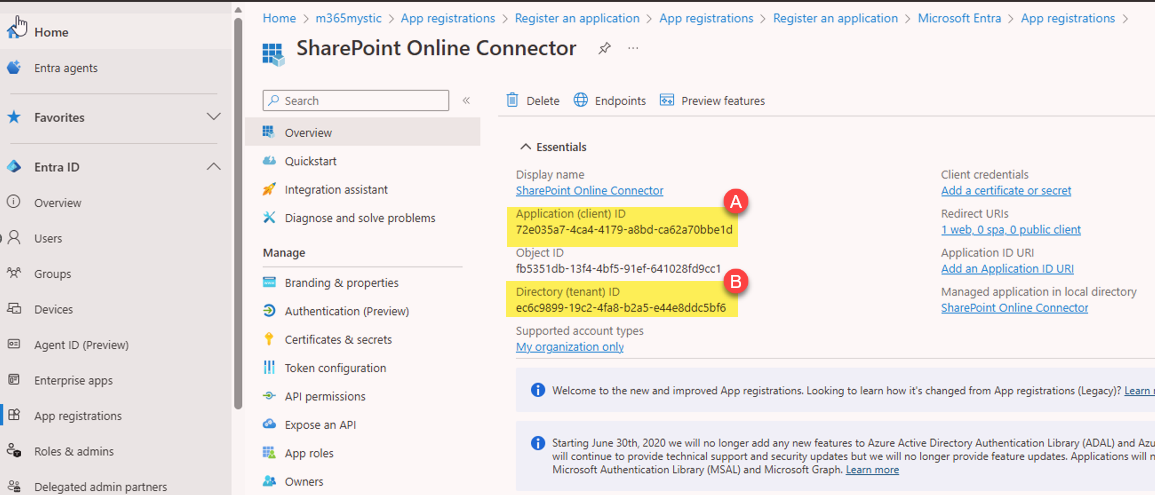The width and height of the screenshot is (1155, 495).
Task: Open API permissions menu item
Action: coord(324,396)
